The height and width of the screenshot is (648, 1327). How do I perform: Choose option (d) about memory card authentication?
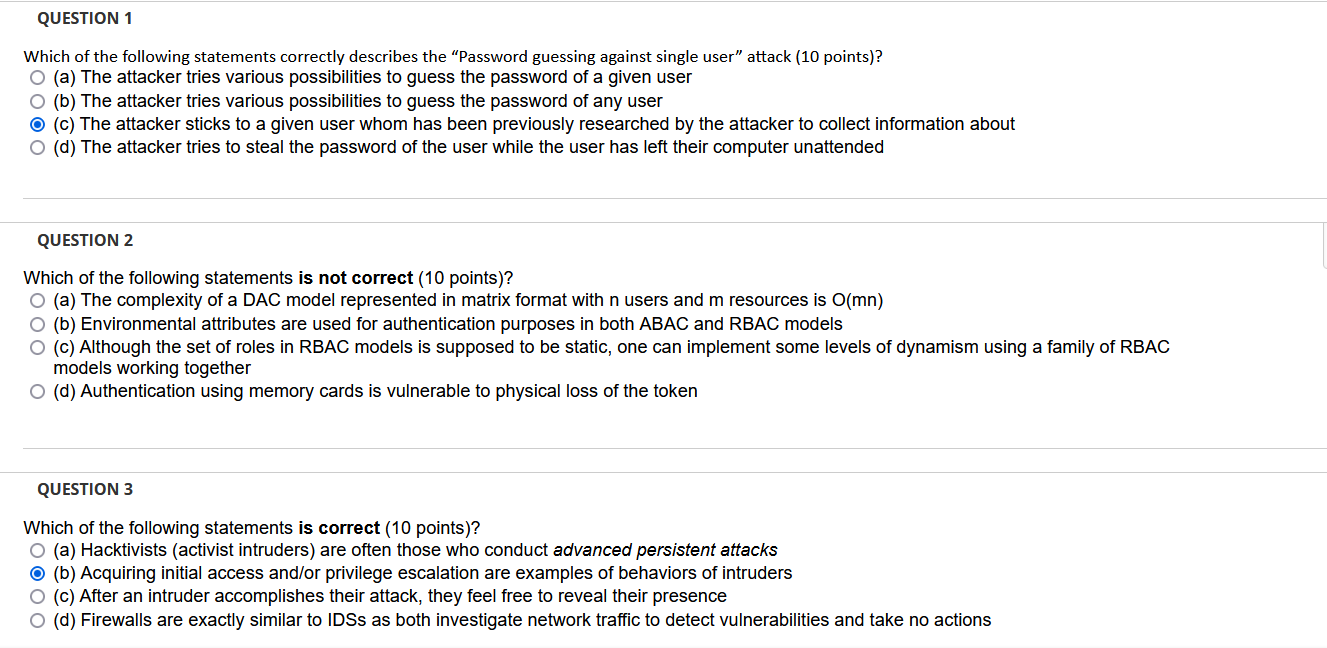pyautogui.click(x=37, y=391)
